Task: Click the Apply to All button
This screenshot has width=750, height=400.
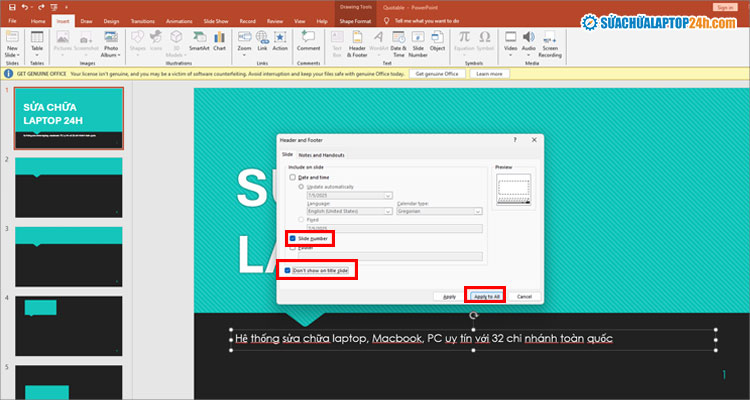Action: tap(486, 297)
